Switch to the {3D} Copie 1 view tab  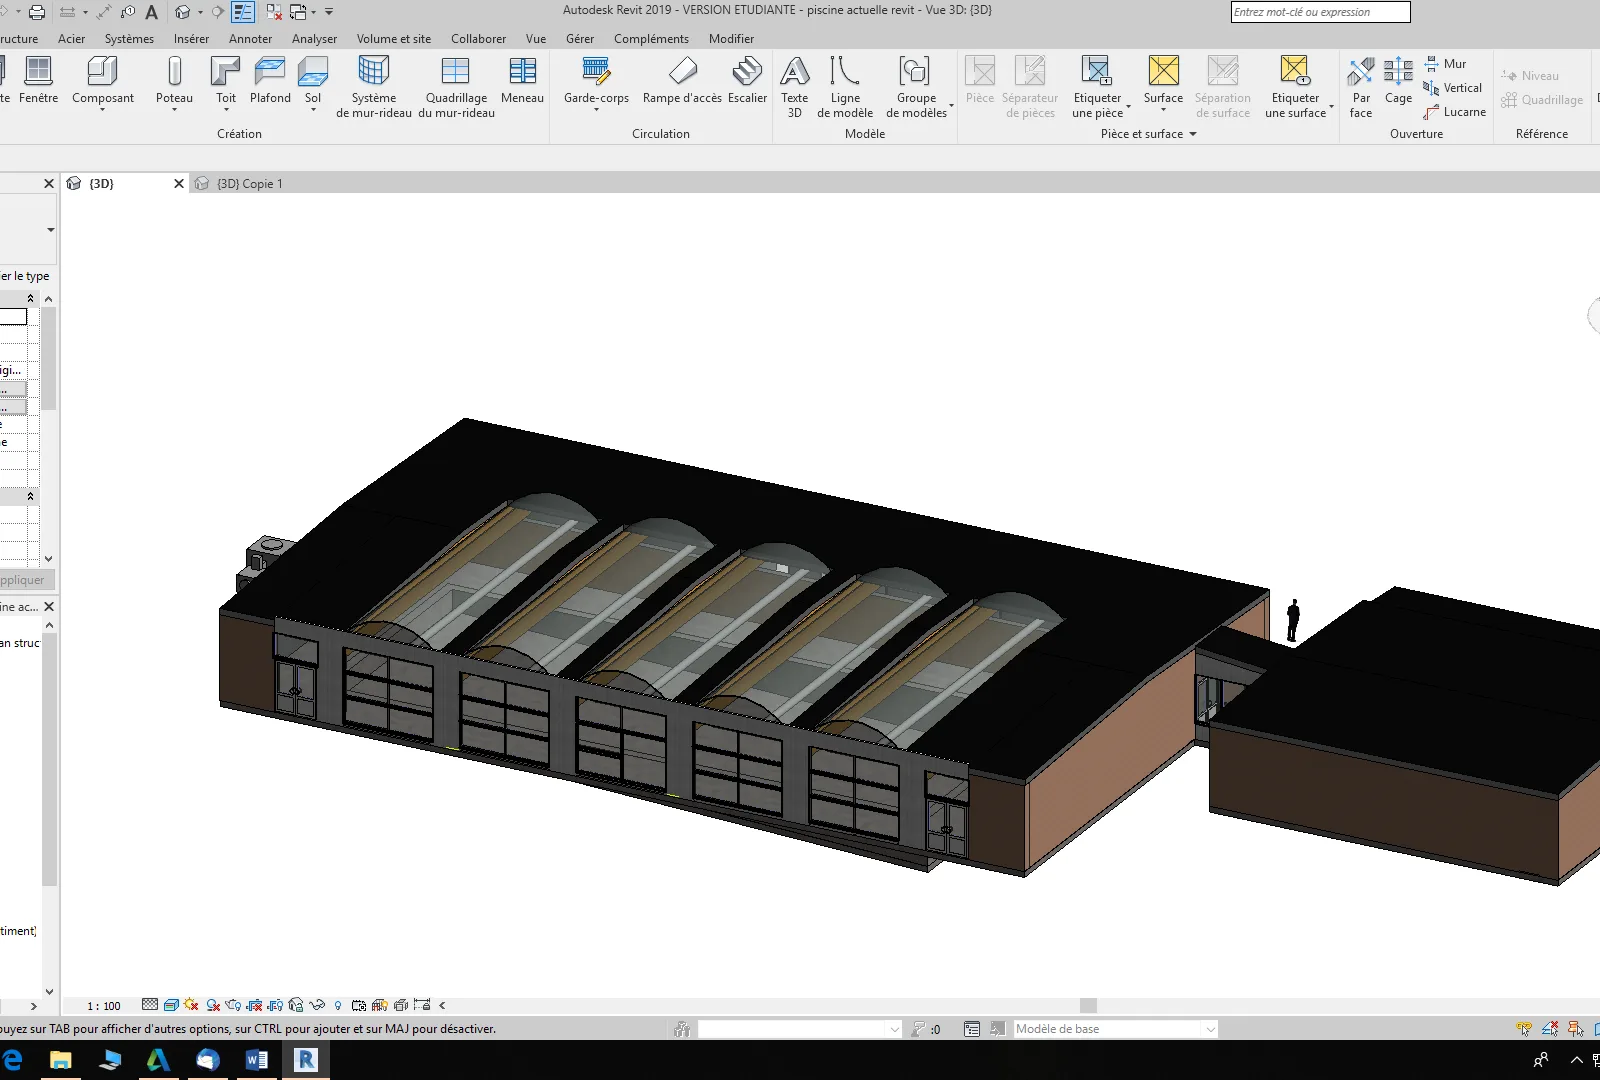(250, 184)
